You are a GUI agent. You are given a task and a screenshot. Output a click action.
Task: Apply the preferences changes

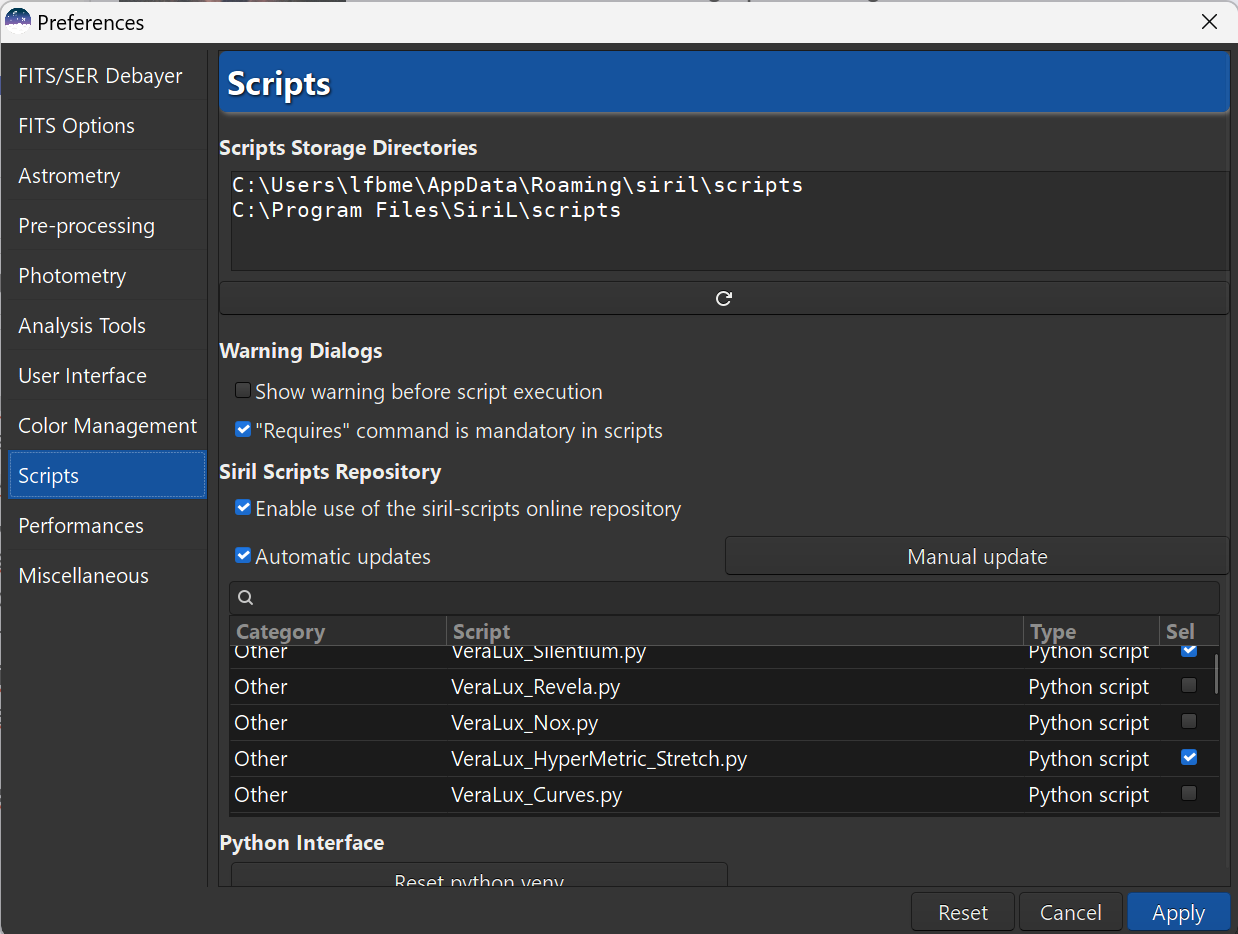(1179, 913)
